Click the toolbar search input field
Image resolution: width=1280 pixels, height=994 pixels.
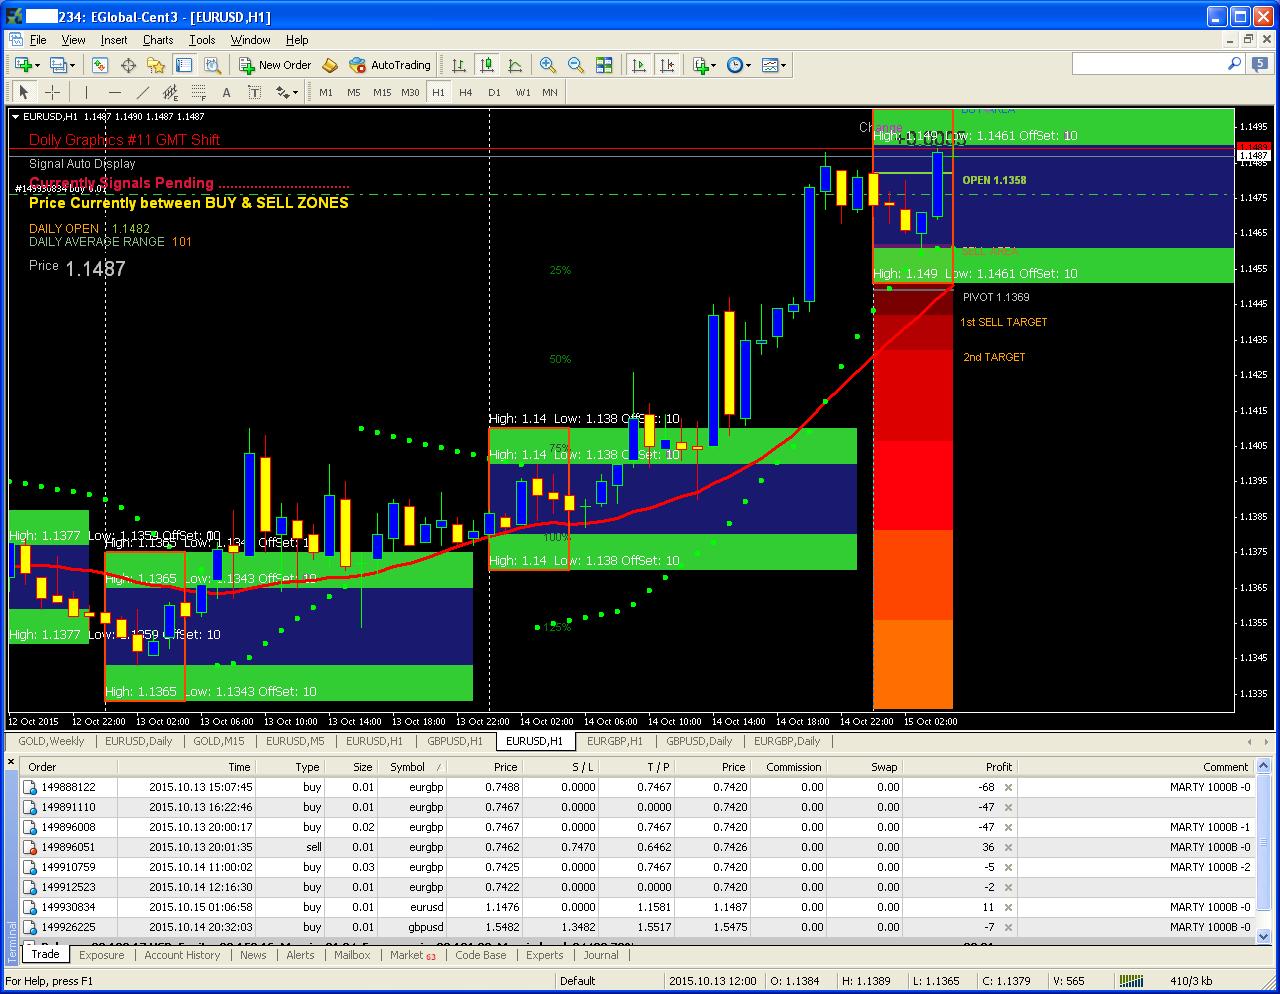(x=1148, y=64)
